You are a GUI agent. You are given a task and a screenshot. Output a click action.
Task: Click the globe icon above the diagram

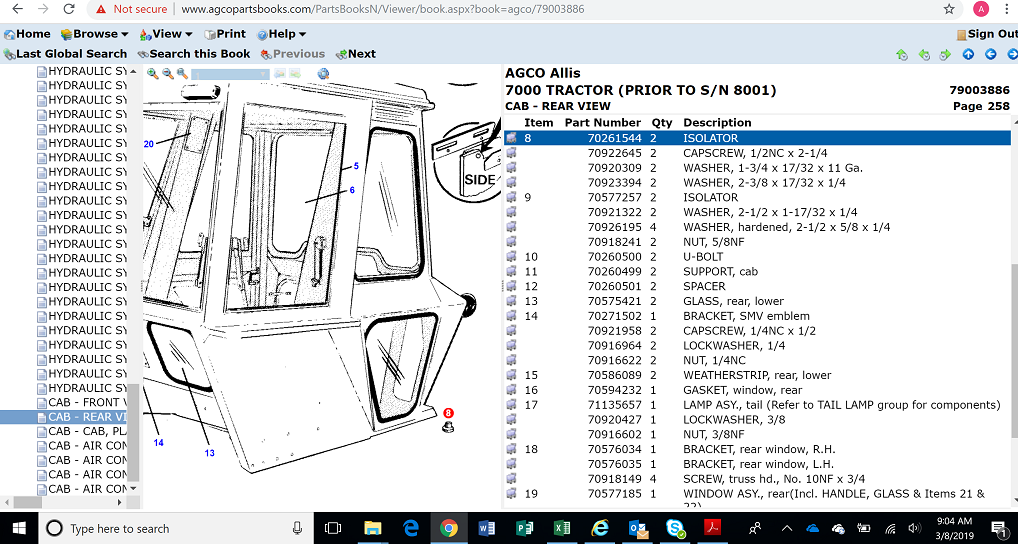323,74
